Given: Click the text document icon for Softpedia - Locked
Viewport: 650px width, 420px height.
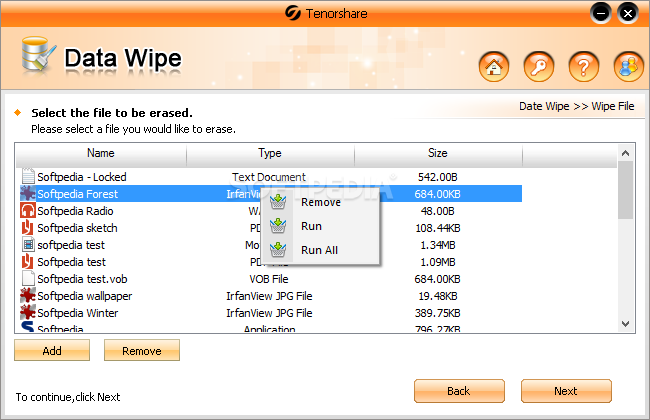Looking at the screenshot, I should [x=28, y=176].
